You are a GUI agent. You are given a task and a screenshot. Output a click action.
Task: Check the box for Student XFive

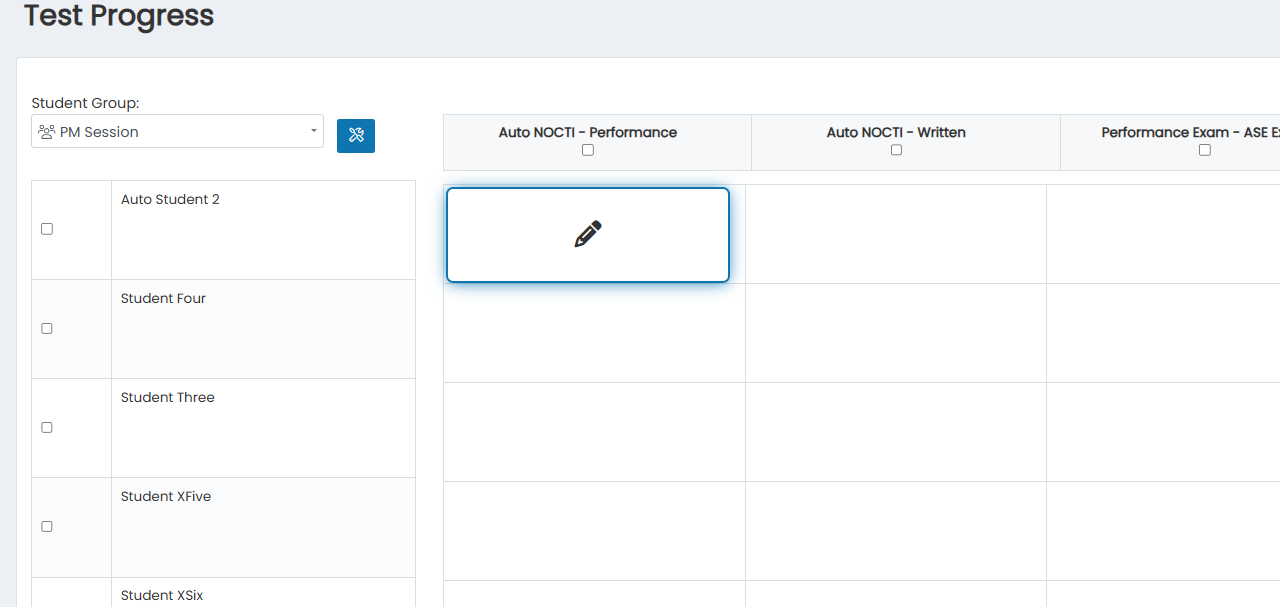point(47,526)
